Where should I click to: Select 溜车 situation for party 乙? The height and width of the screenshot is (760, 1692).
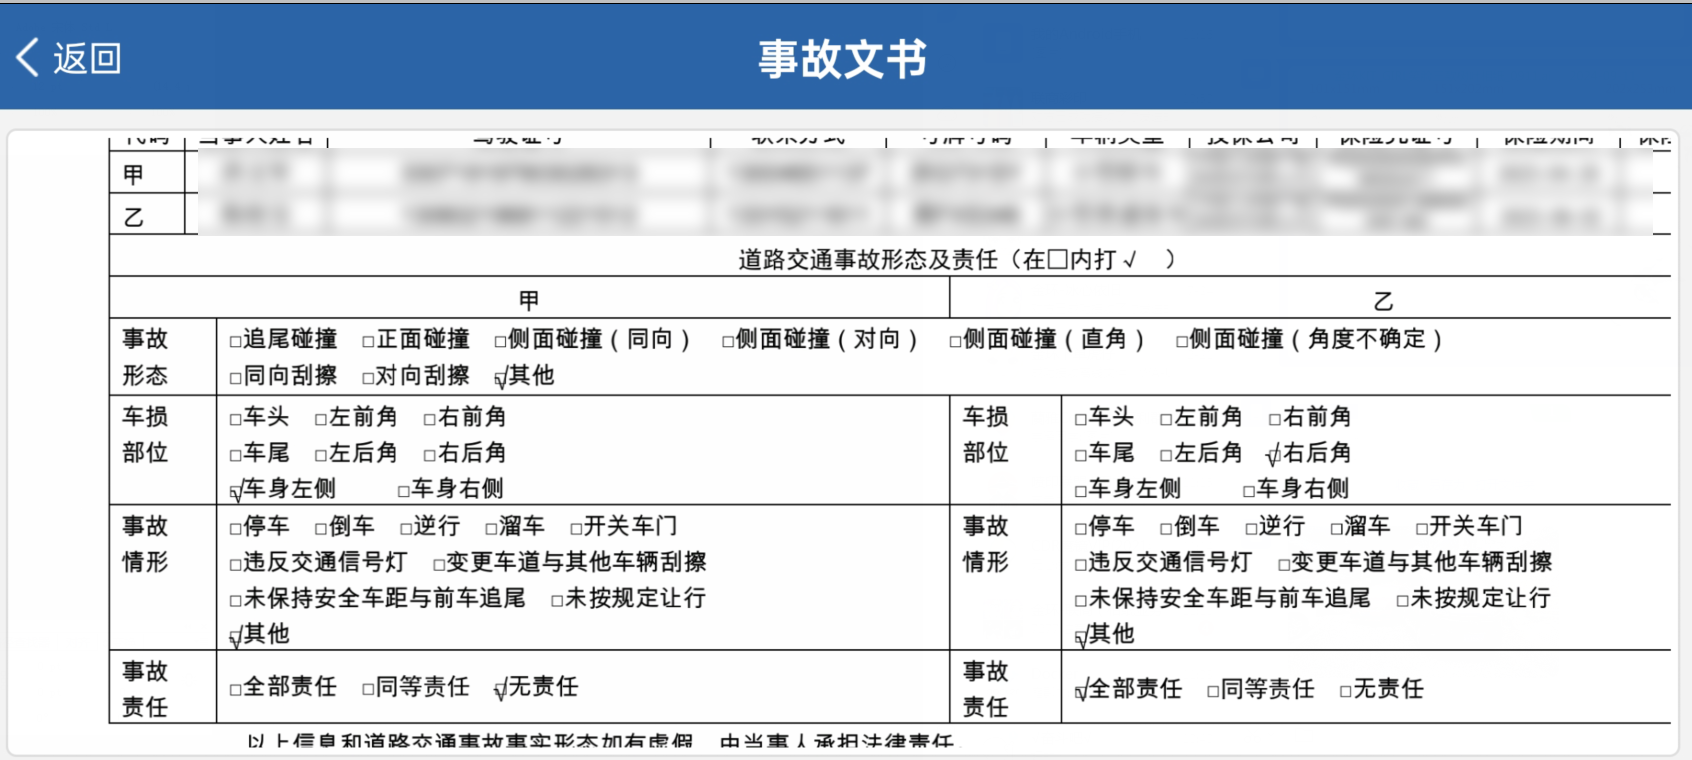[1337, 528]
